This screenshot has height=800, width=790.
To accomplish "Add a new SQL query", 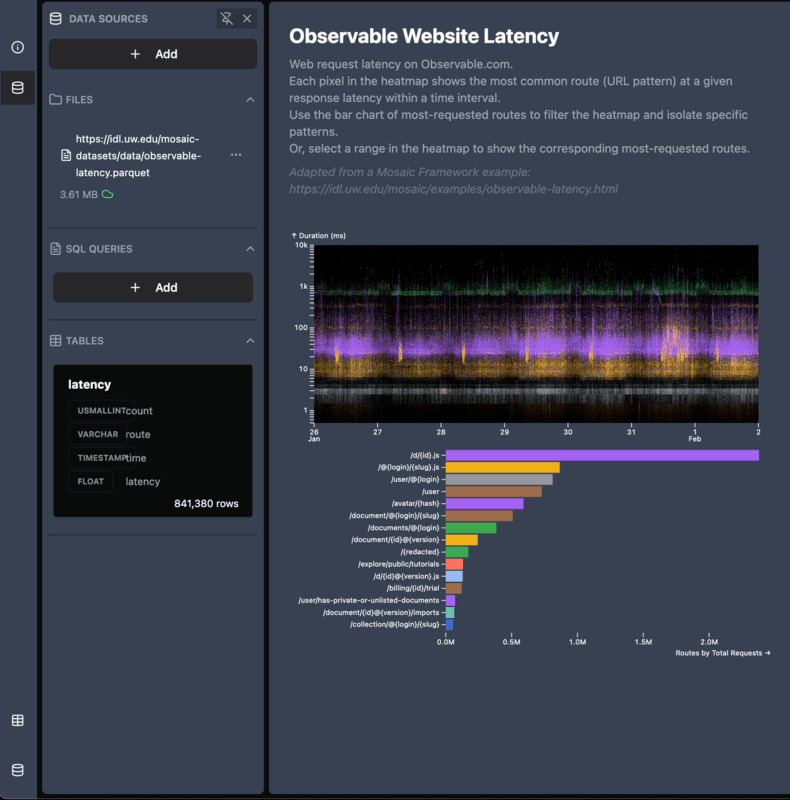I will click(x=153, y=288).
